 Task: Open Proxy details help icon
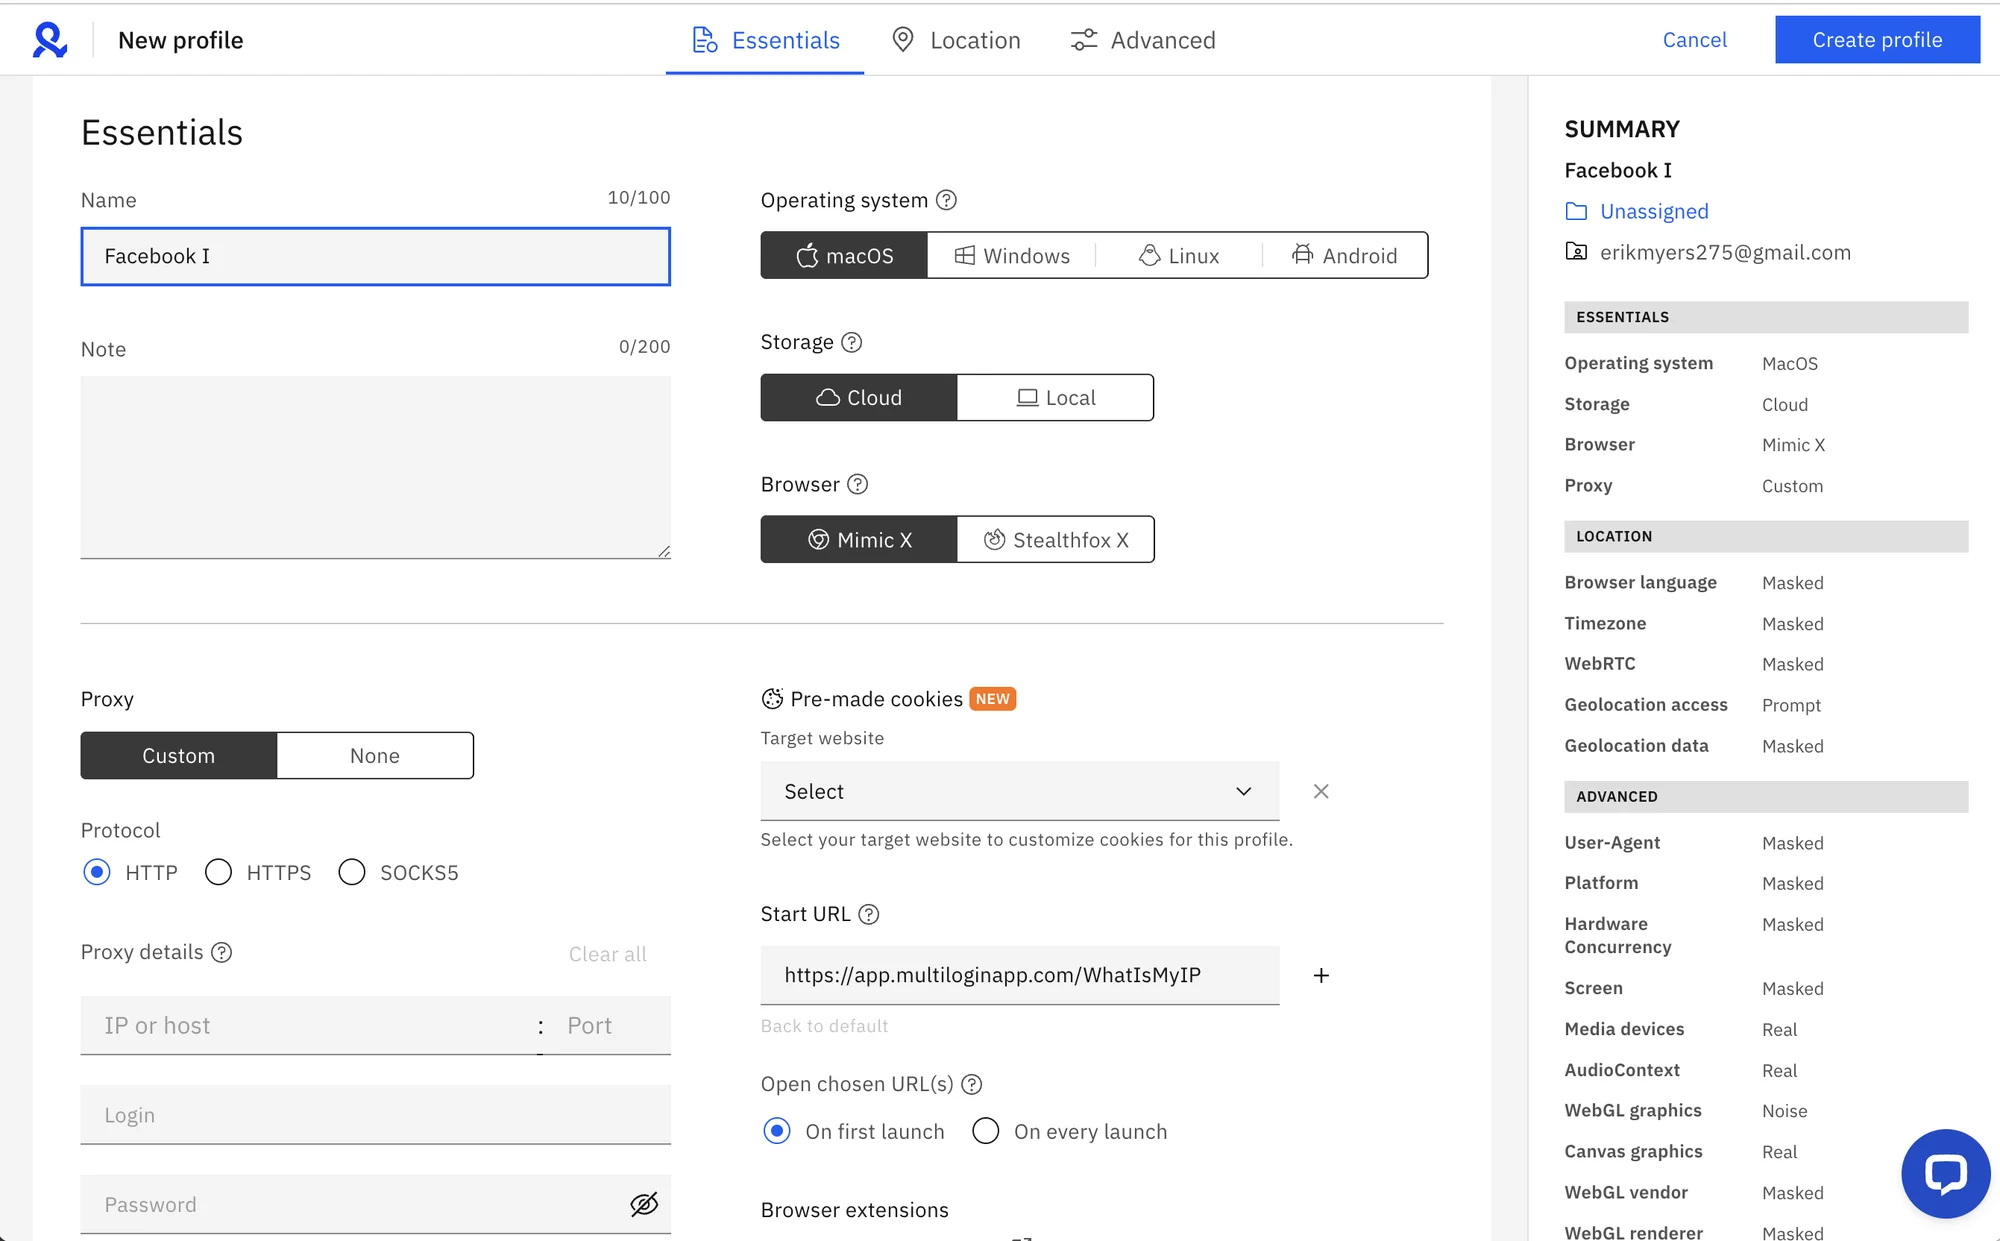pyautogui.click(x=221, y=952)
